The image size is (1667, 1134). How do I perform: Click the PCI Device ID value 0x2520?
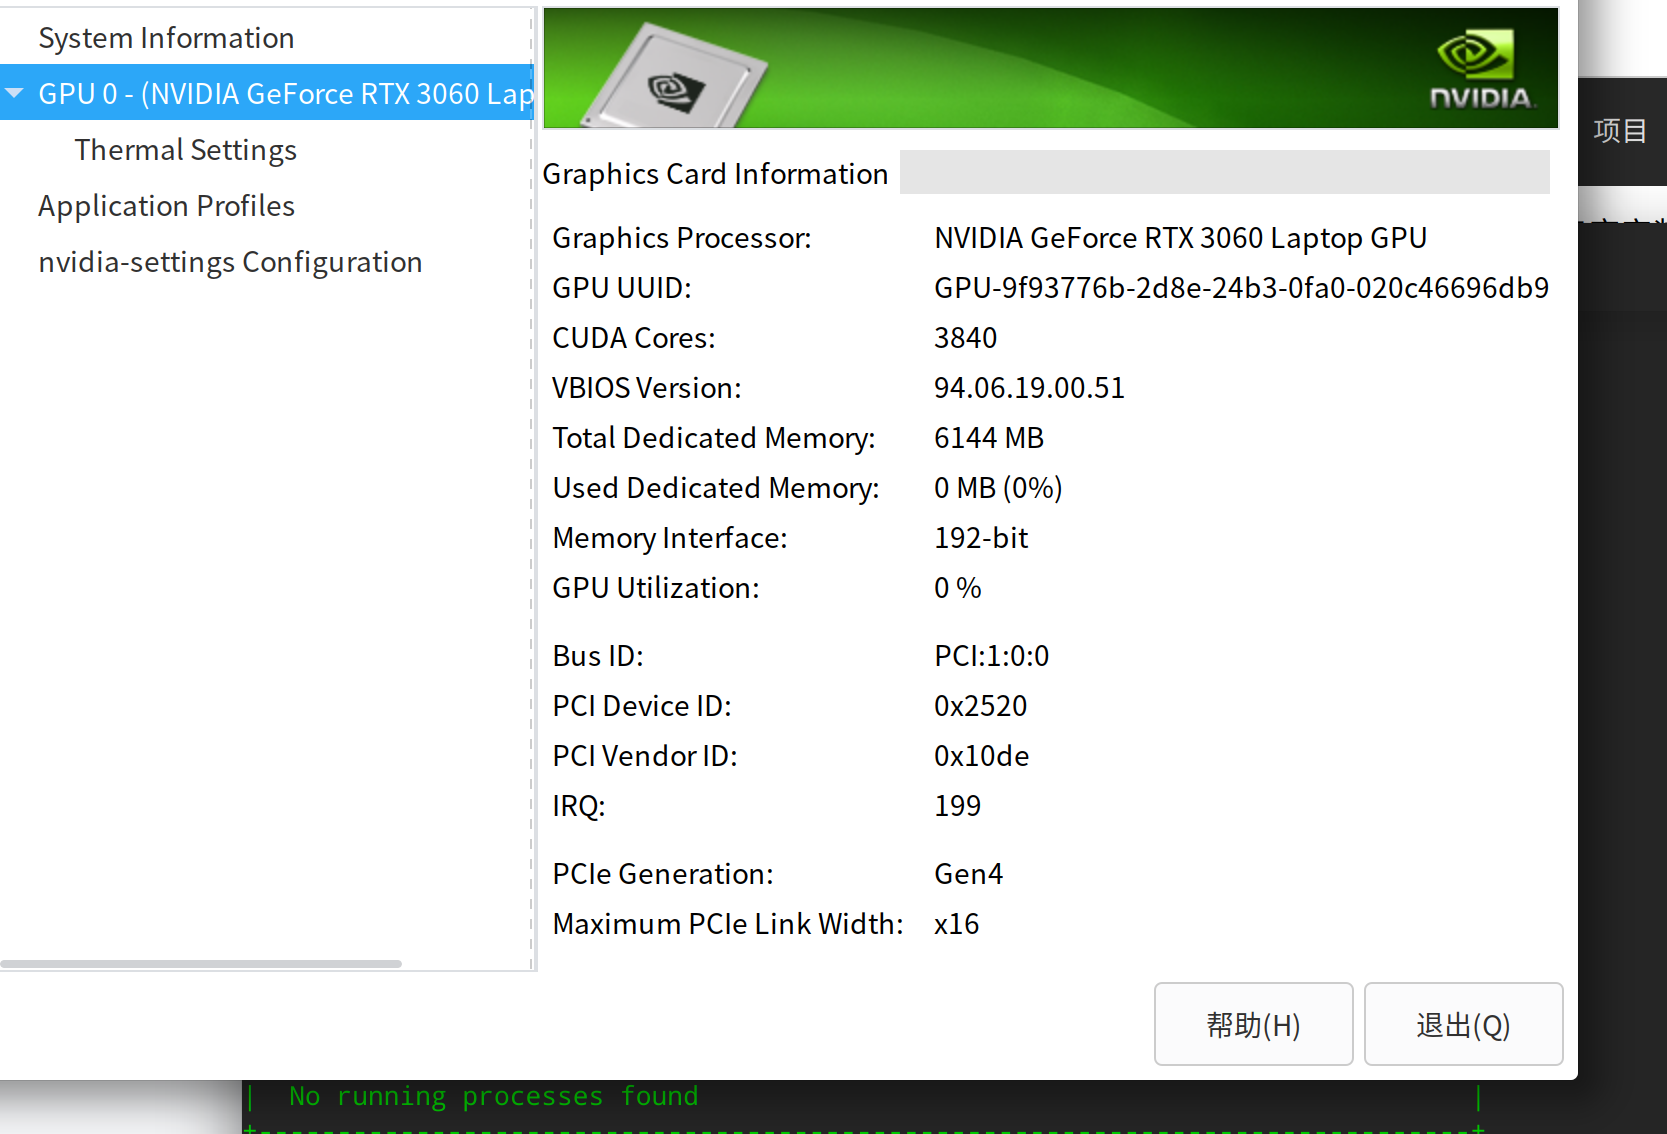click(x=980, y=706)
